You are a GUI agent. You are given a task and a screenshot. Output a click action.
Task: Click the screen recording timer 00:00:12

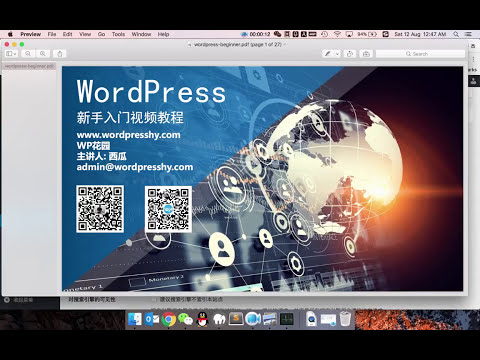click(x=260, y=34)
